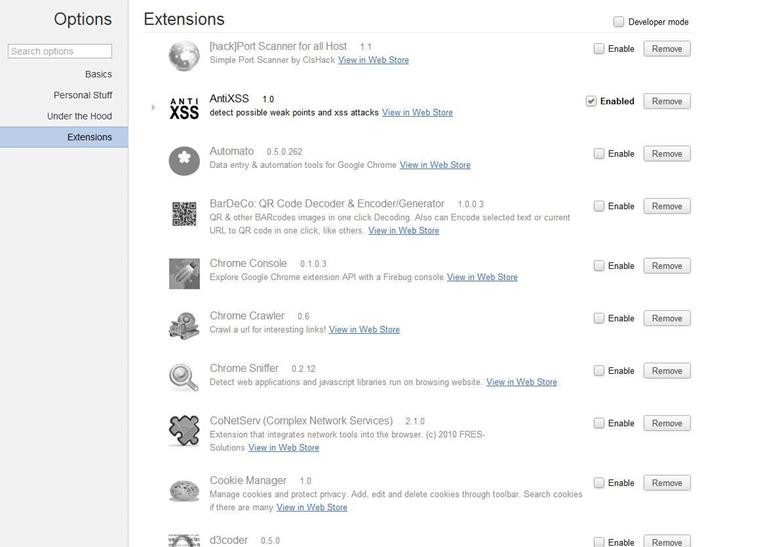Go to Under the Hood settings
The height and width of the screenshot is (547, 780).
79,116
